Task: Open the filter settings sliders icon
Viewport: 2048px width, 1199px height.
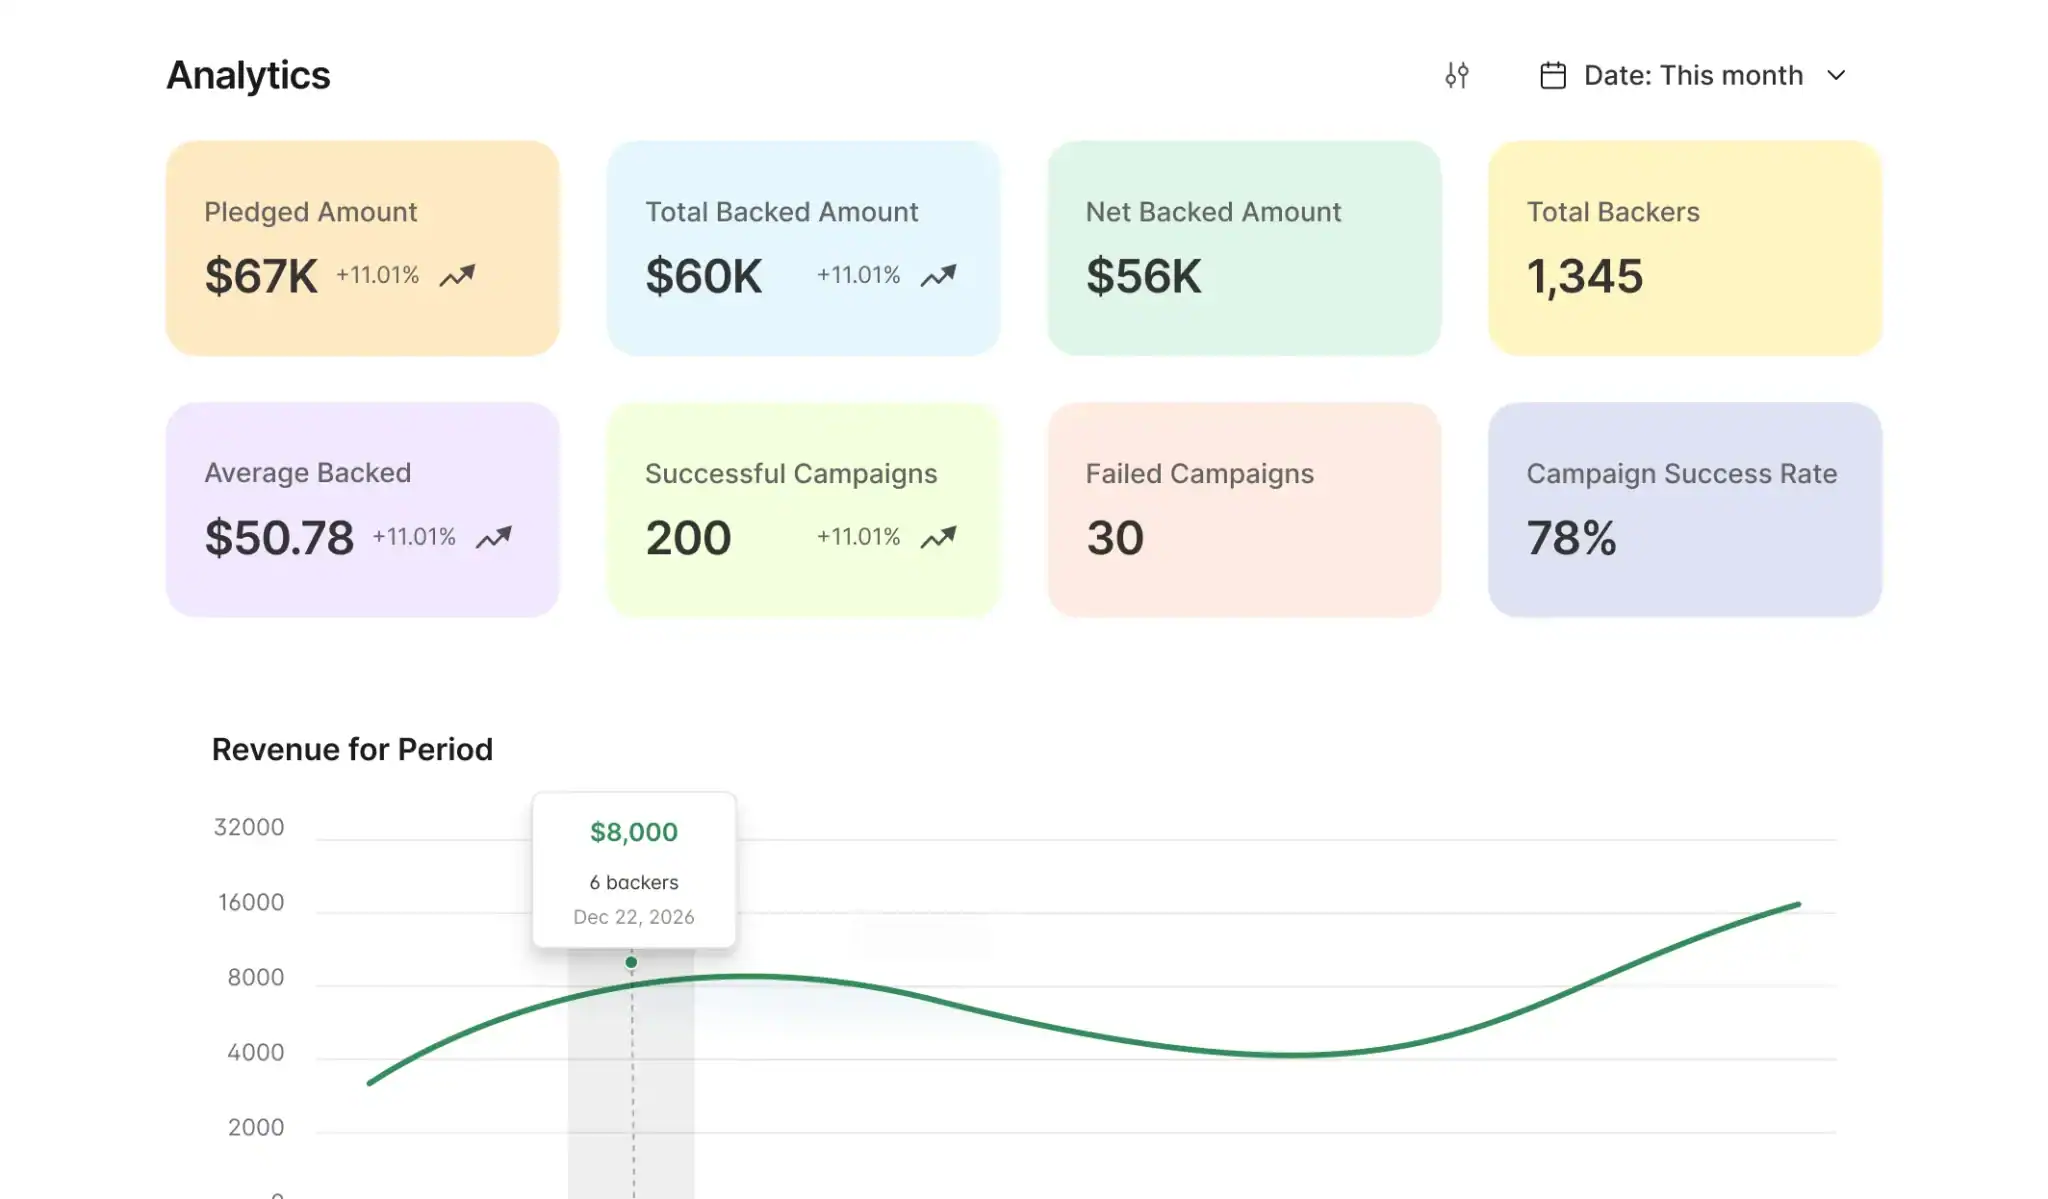Action: 1456,75
